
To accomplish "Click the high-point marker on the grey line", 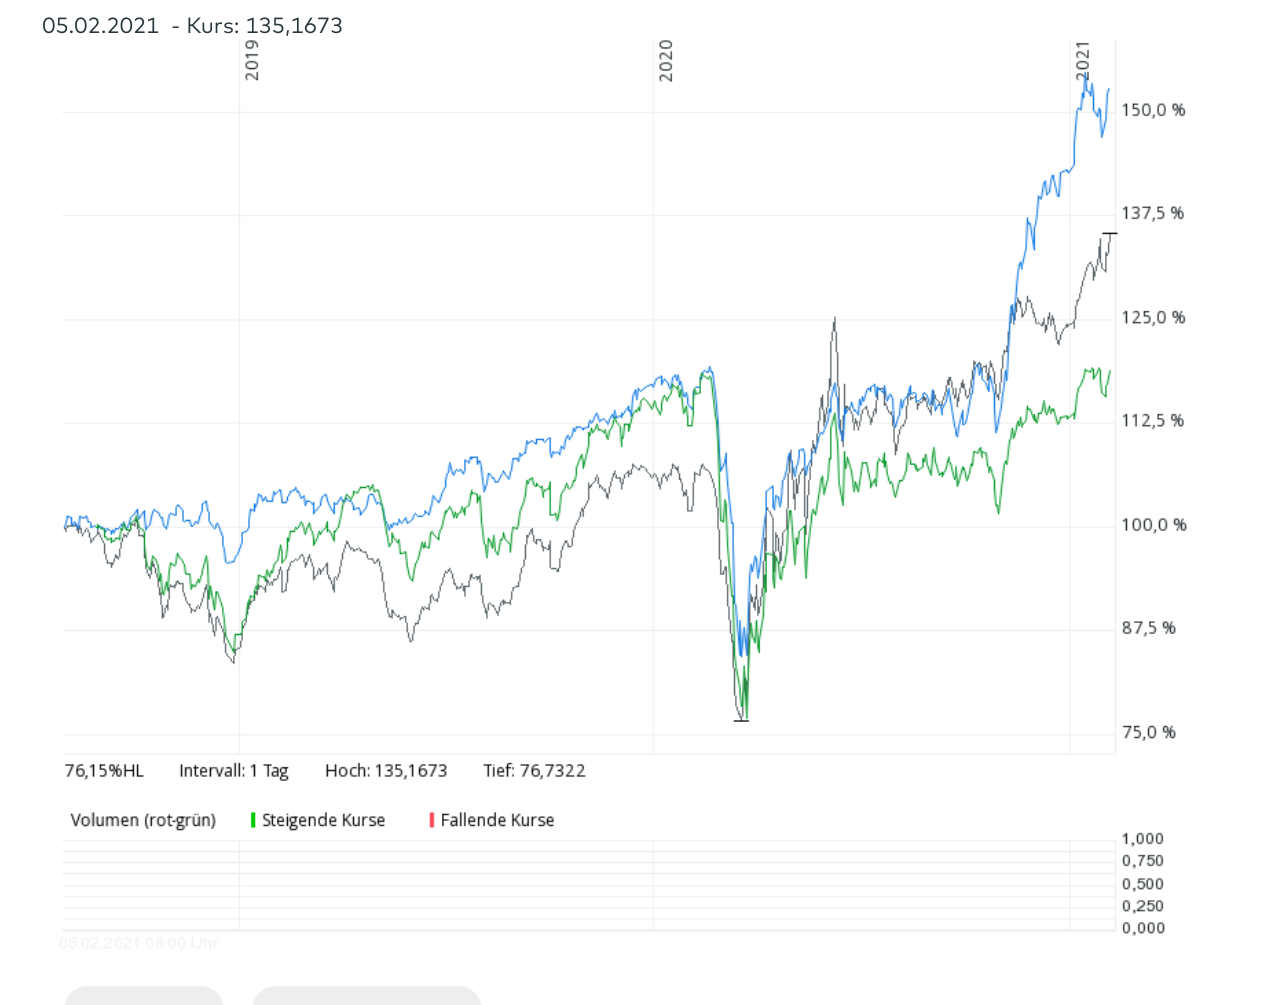I will click(x=1109, y=234).
